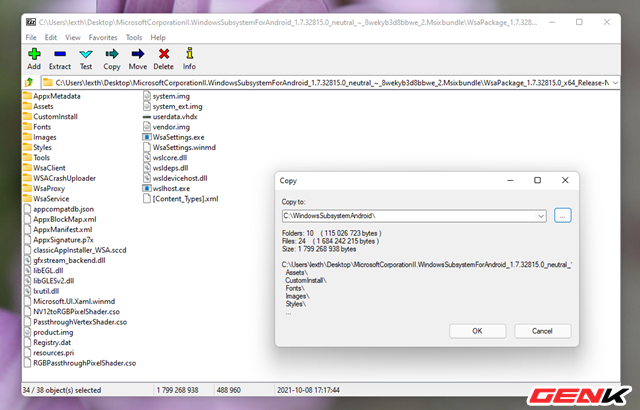The width and height of the screenshot is (640, 410).
Task: Select system.img file
Action: point(167,96)
